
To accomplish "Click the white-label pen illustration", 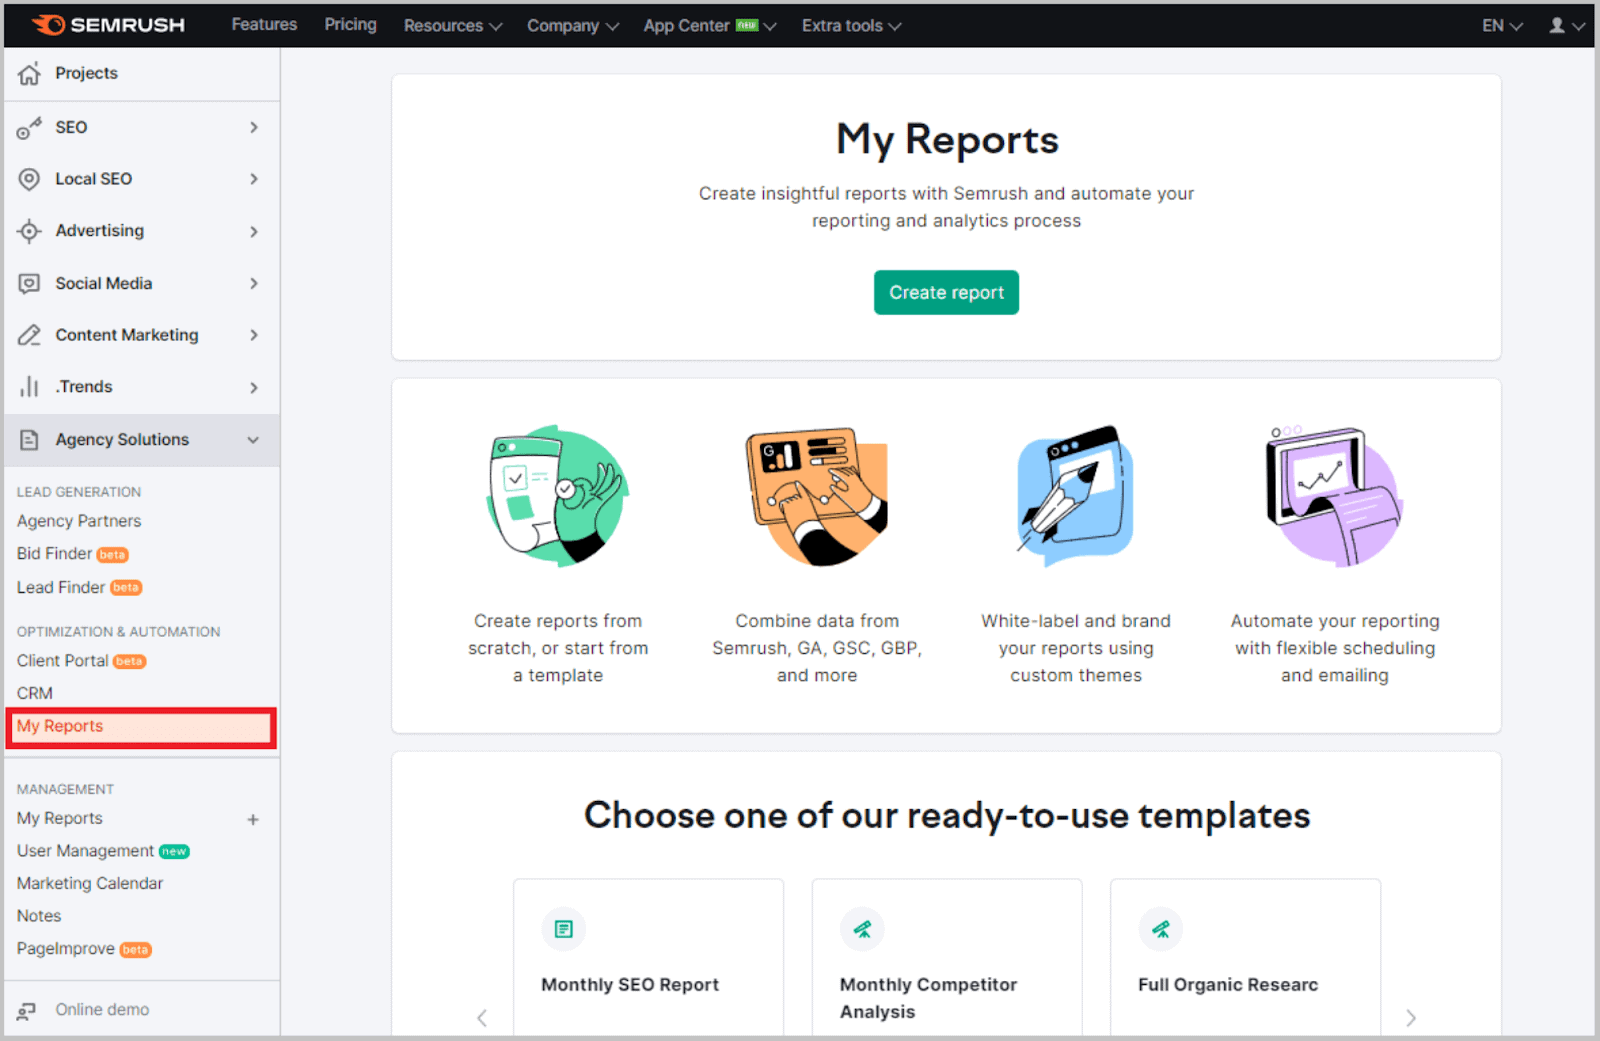I will pyautogui.click(x=1076, y=496).
